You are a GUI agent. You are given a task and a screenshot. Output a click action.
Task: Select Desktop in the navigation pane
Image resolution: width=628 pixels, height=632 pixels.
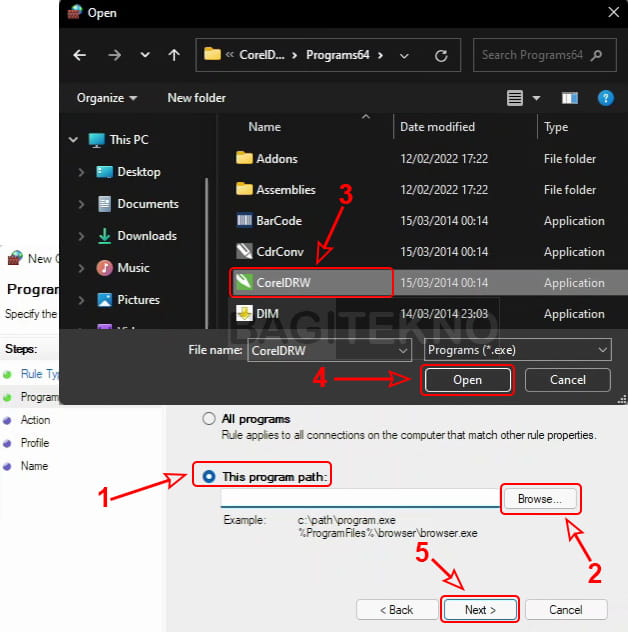(x=129, y=172)
